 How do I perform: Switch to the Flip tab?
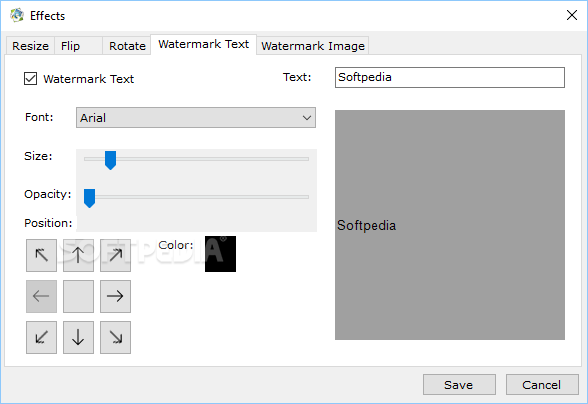78,46
